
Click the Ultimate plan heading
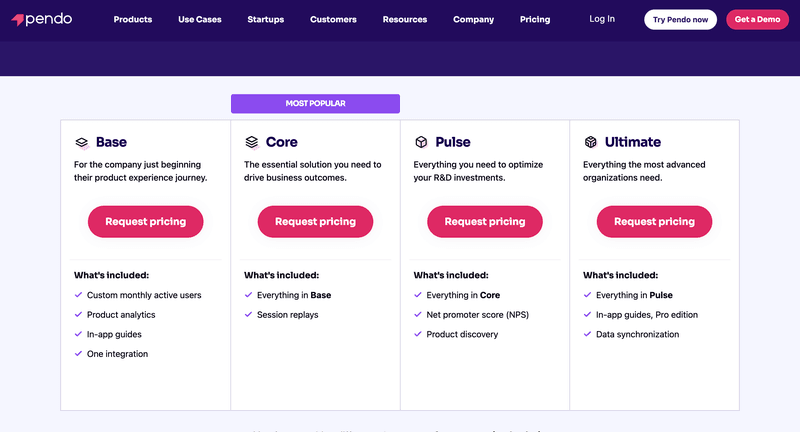coord(633,142)
